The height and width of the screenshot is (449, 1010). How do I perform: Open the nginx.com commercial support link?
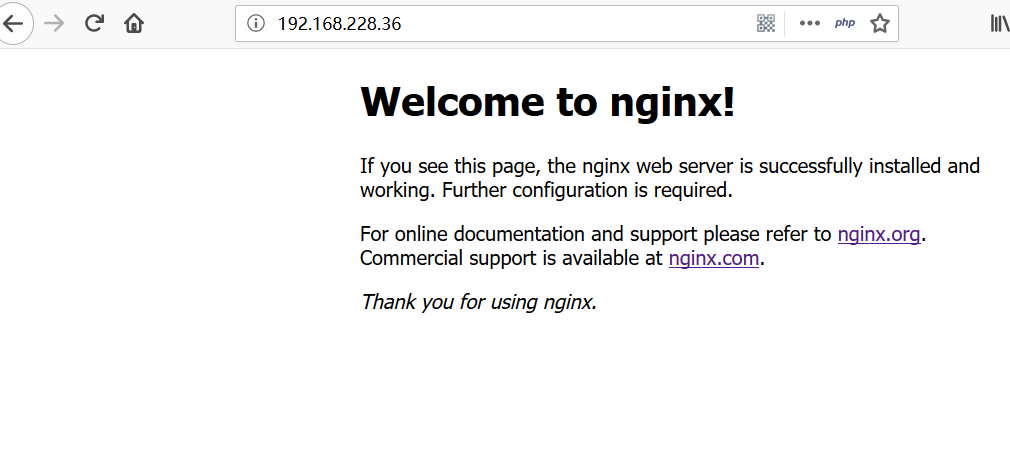click(714, 258)
